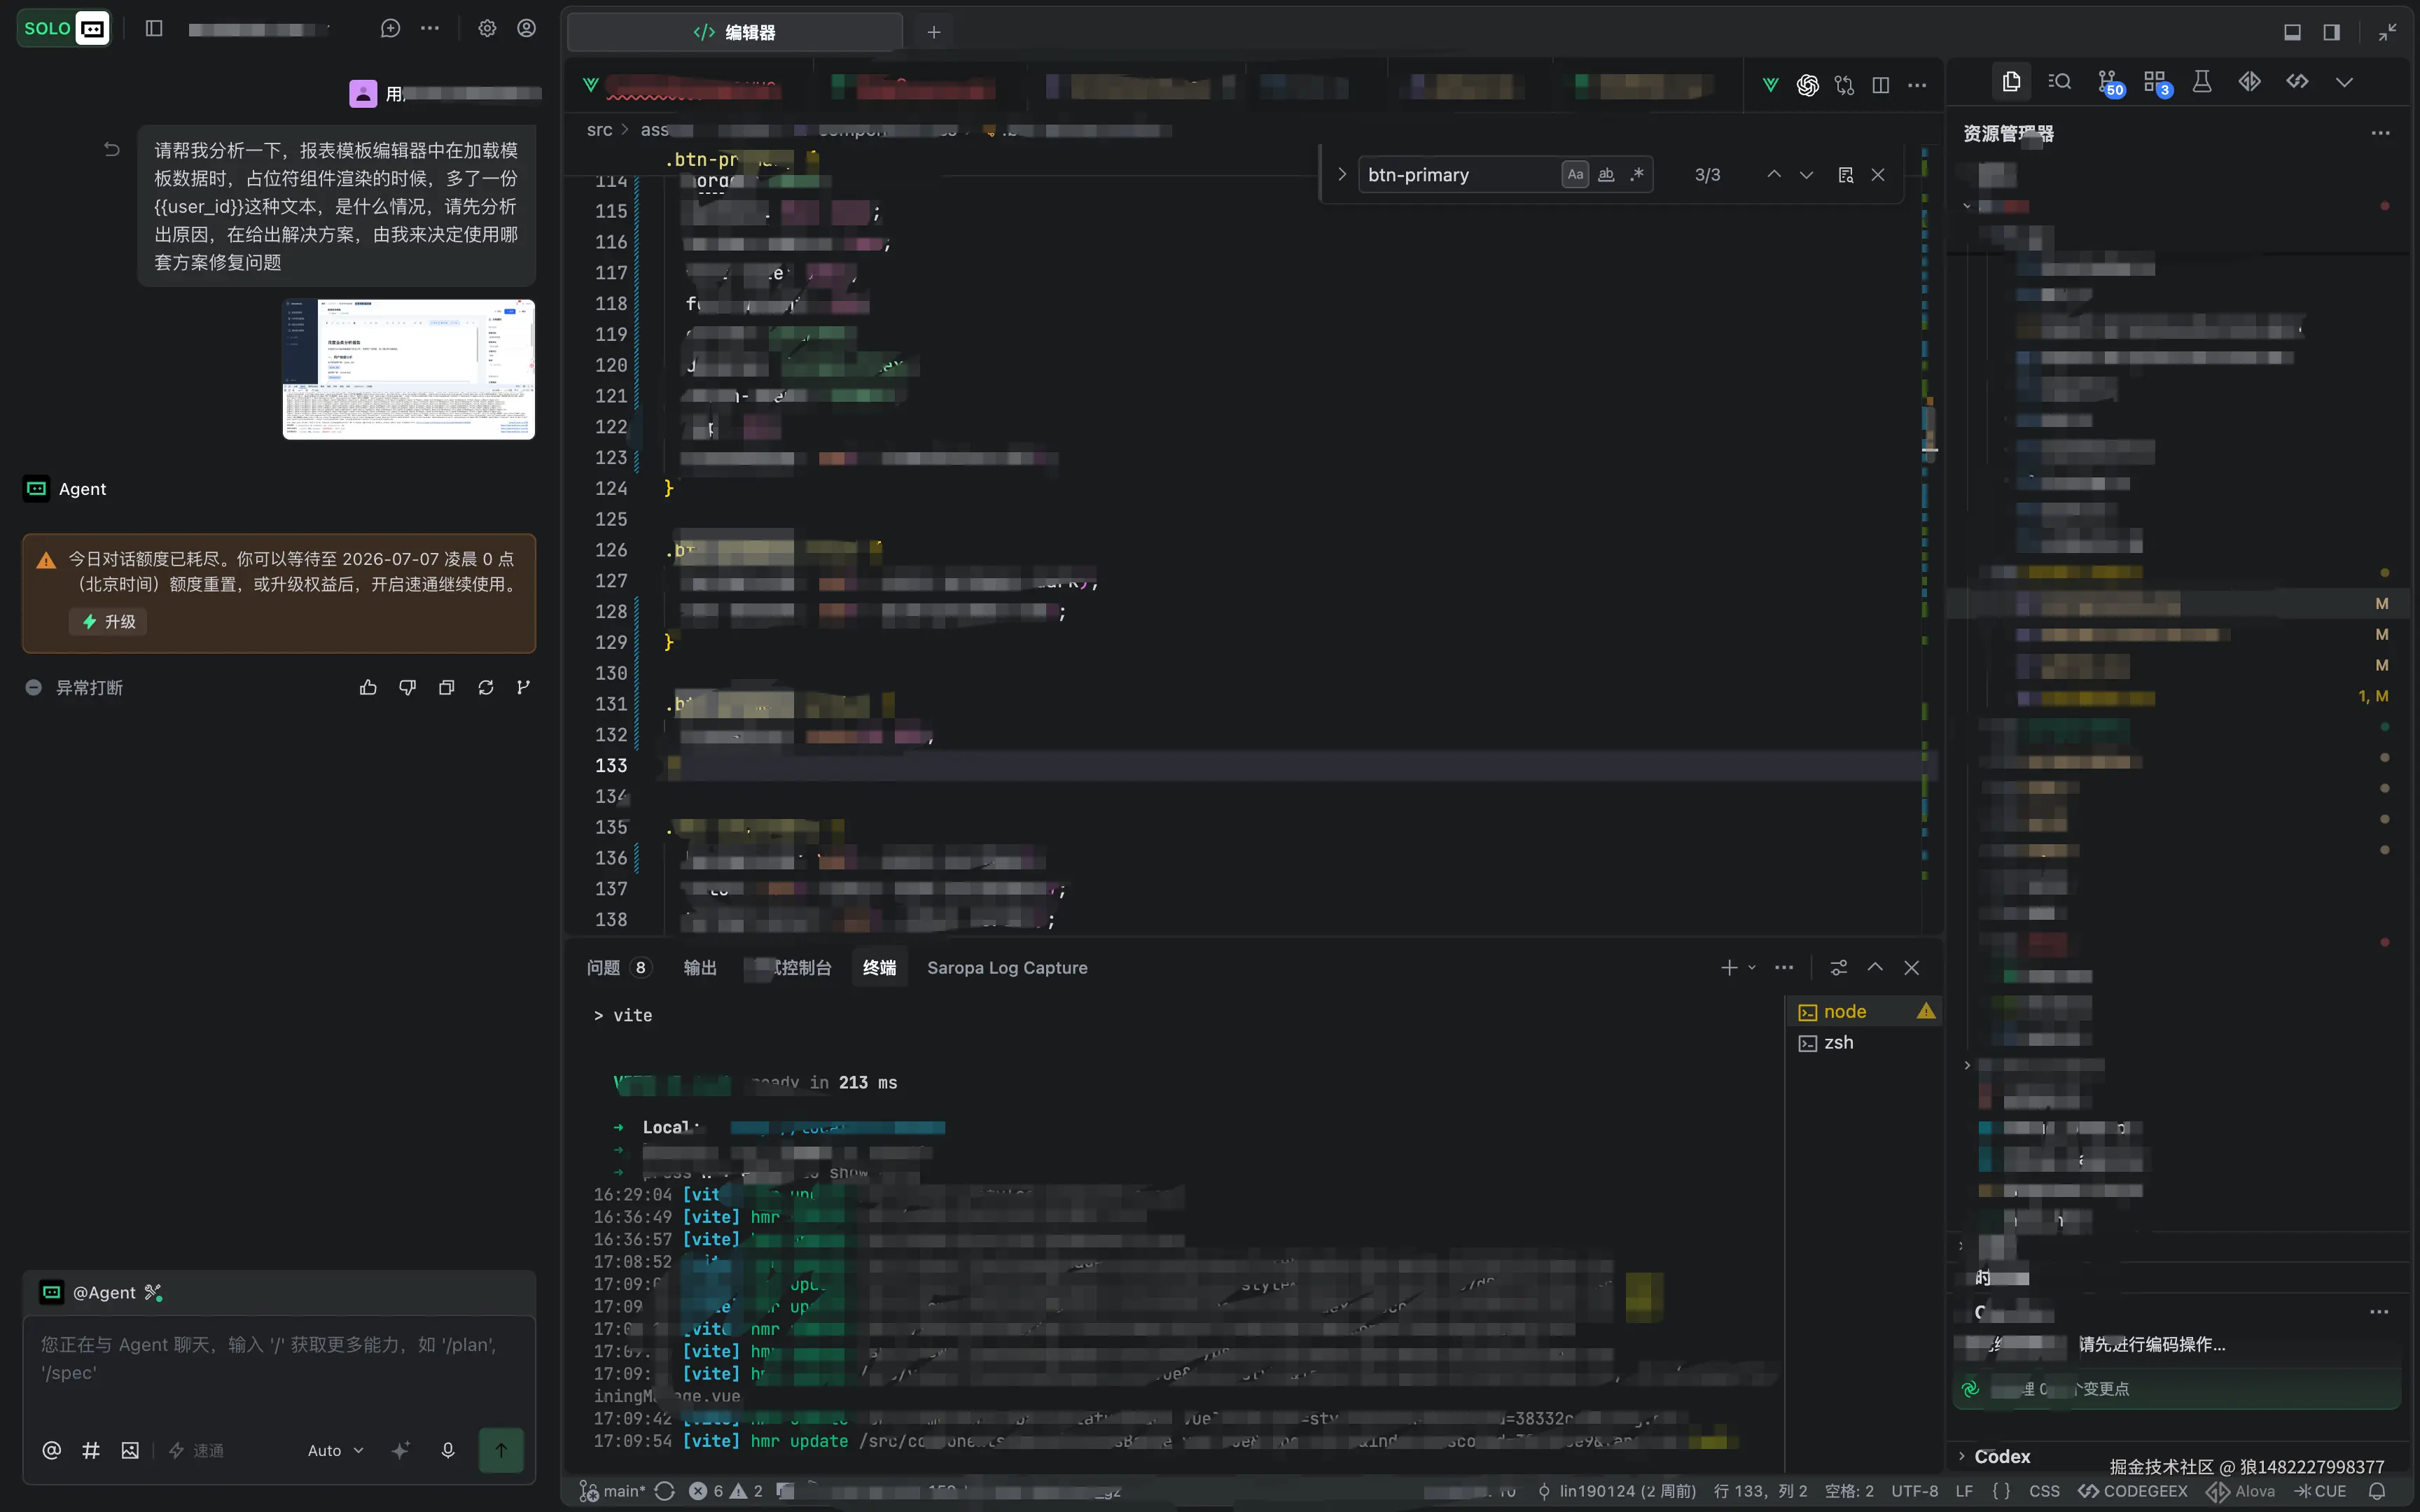Open the Explorer files view

coord(2011,81)
